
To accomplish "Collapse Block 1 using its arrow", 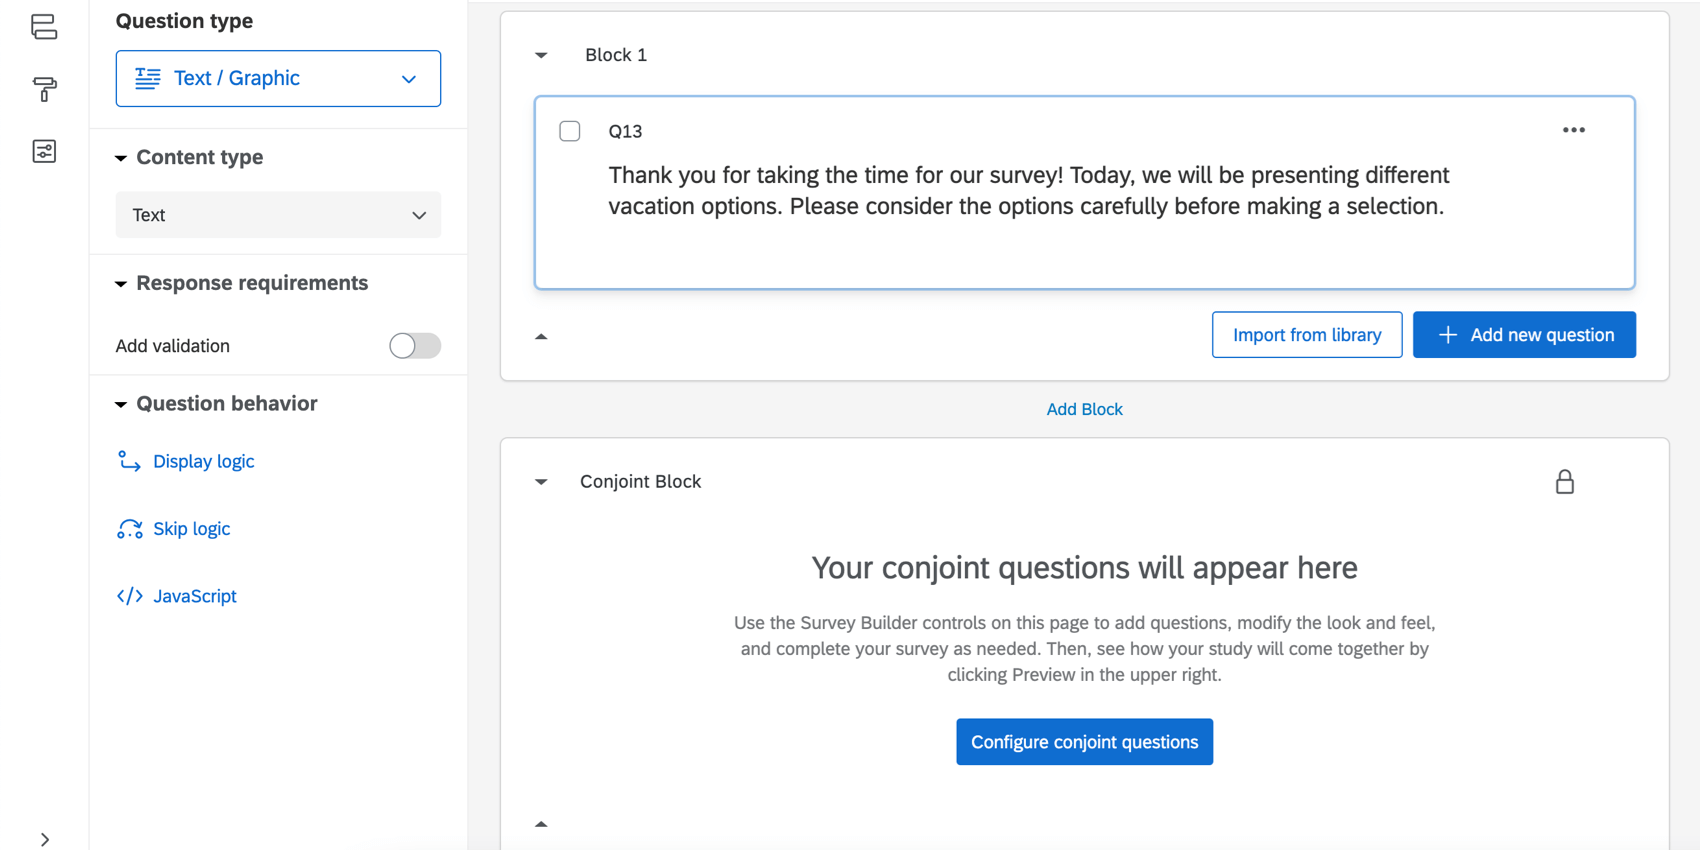I will [541, 55].
